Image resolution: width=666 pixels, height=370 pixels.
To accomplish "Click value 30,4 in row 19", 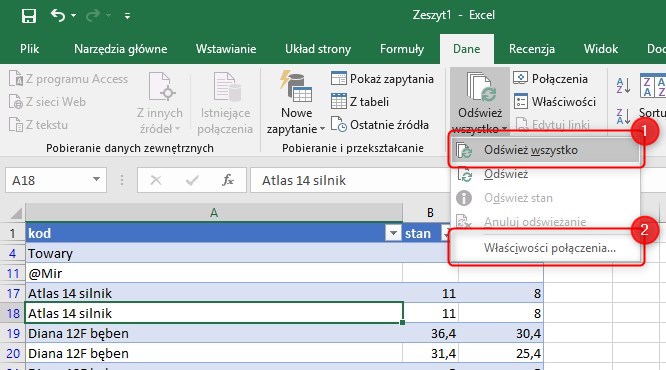I will tap(501, 333).
